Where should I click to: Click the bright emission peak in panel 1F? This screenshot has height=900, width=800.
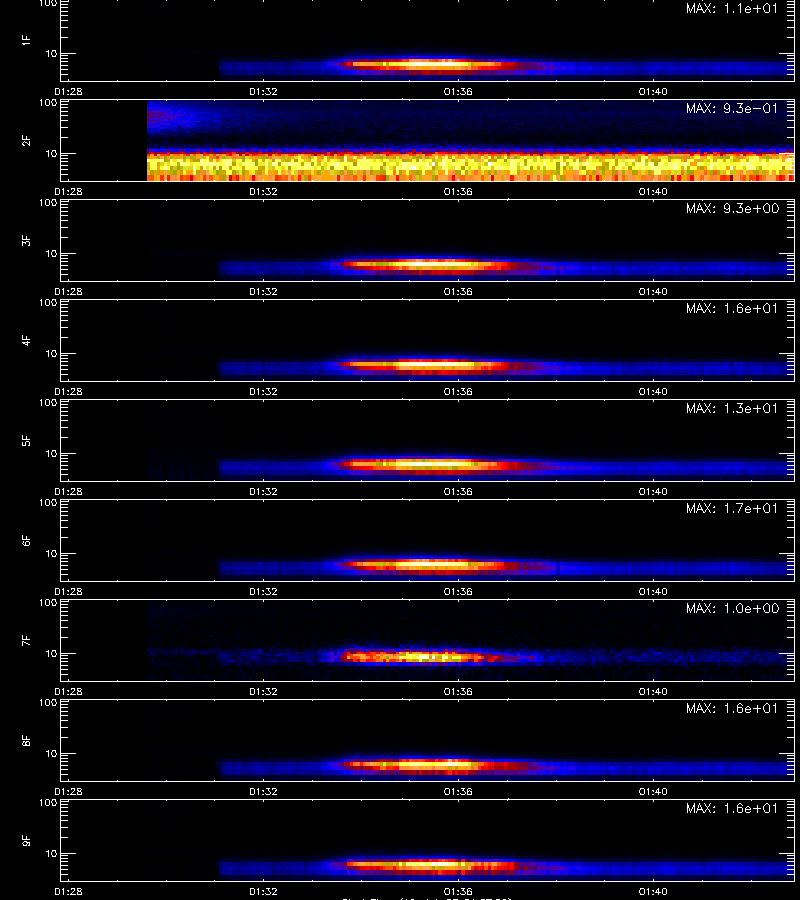(429, 64)
